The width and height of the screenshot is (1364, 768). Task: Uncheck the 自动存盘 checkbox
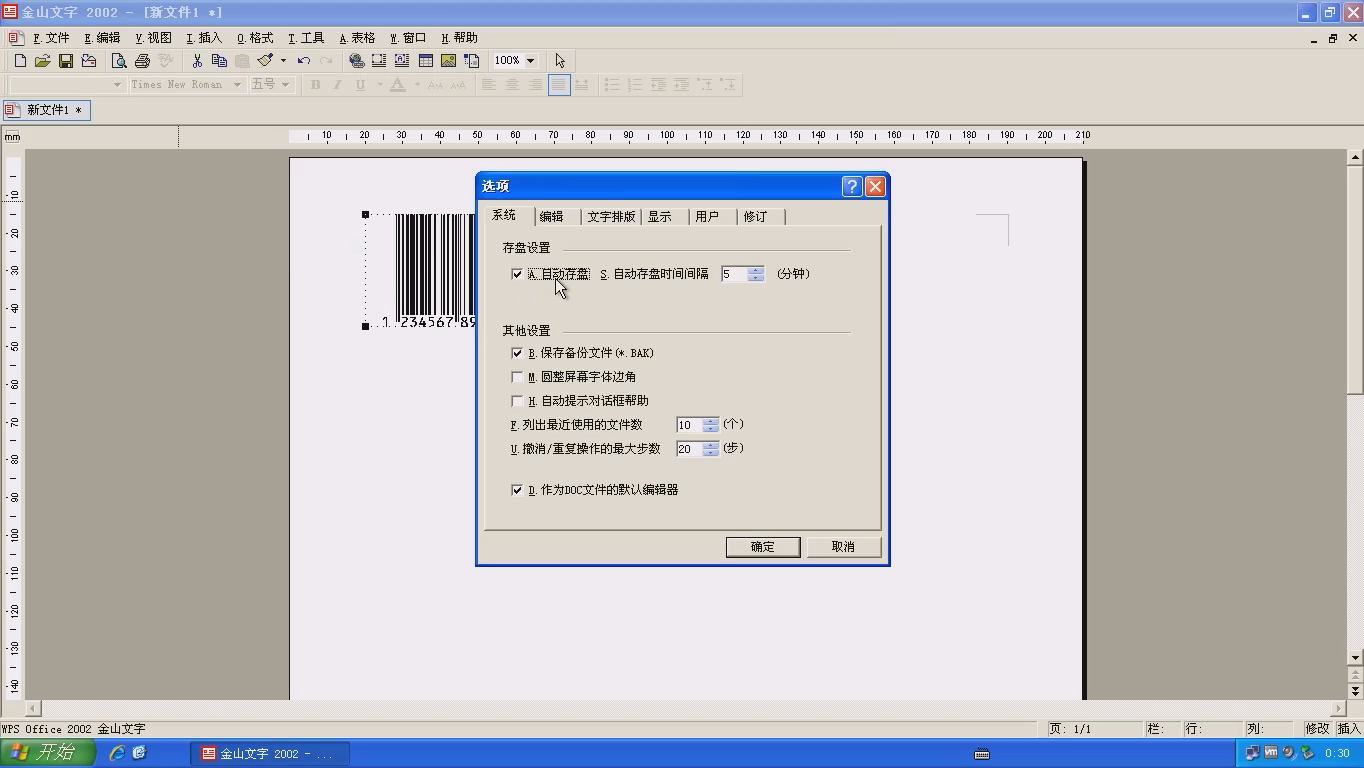(517, 274)
